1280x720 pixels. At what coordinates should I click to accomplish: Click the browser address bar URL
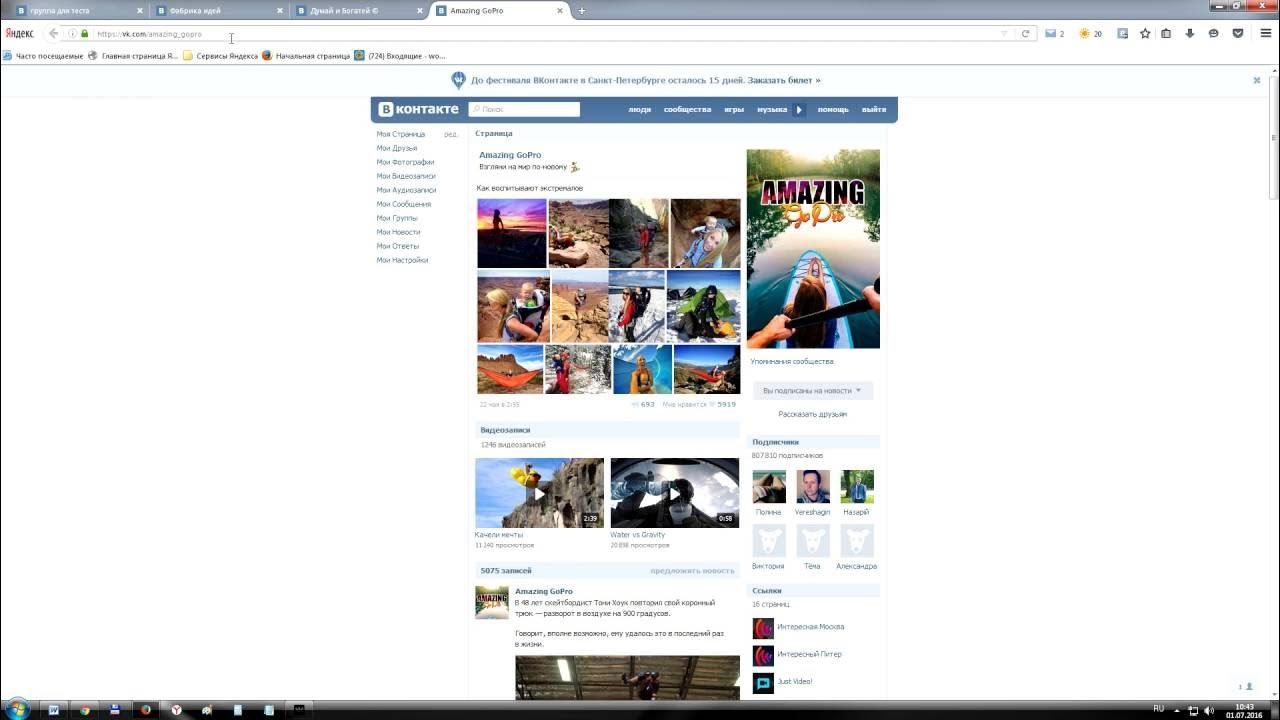(150, 34)
